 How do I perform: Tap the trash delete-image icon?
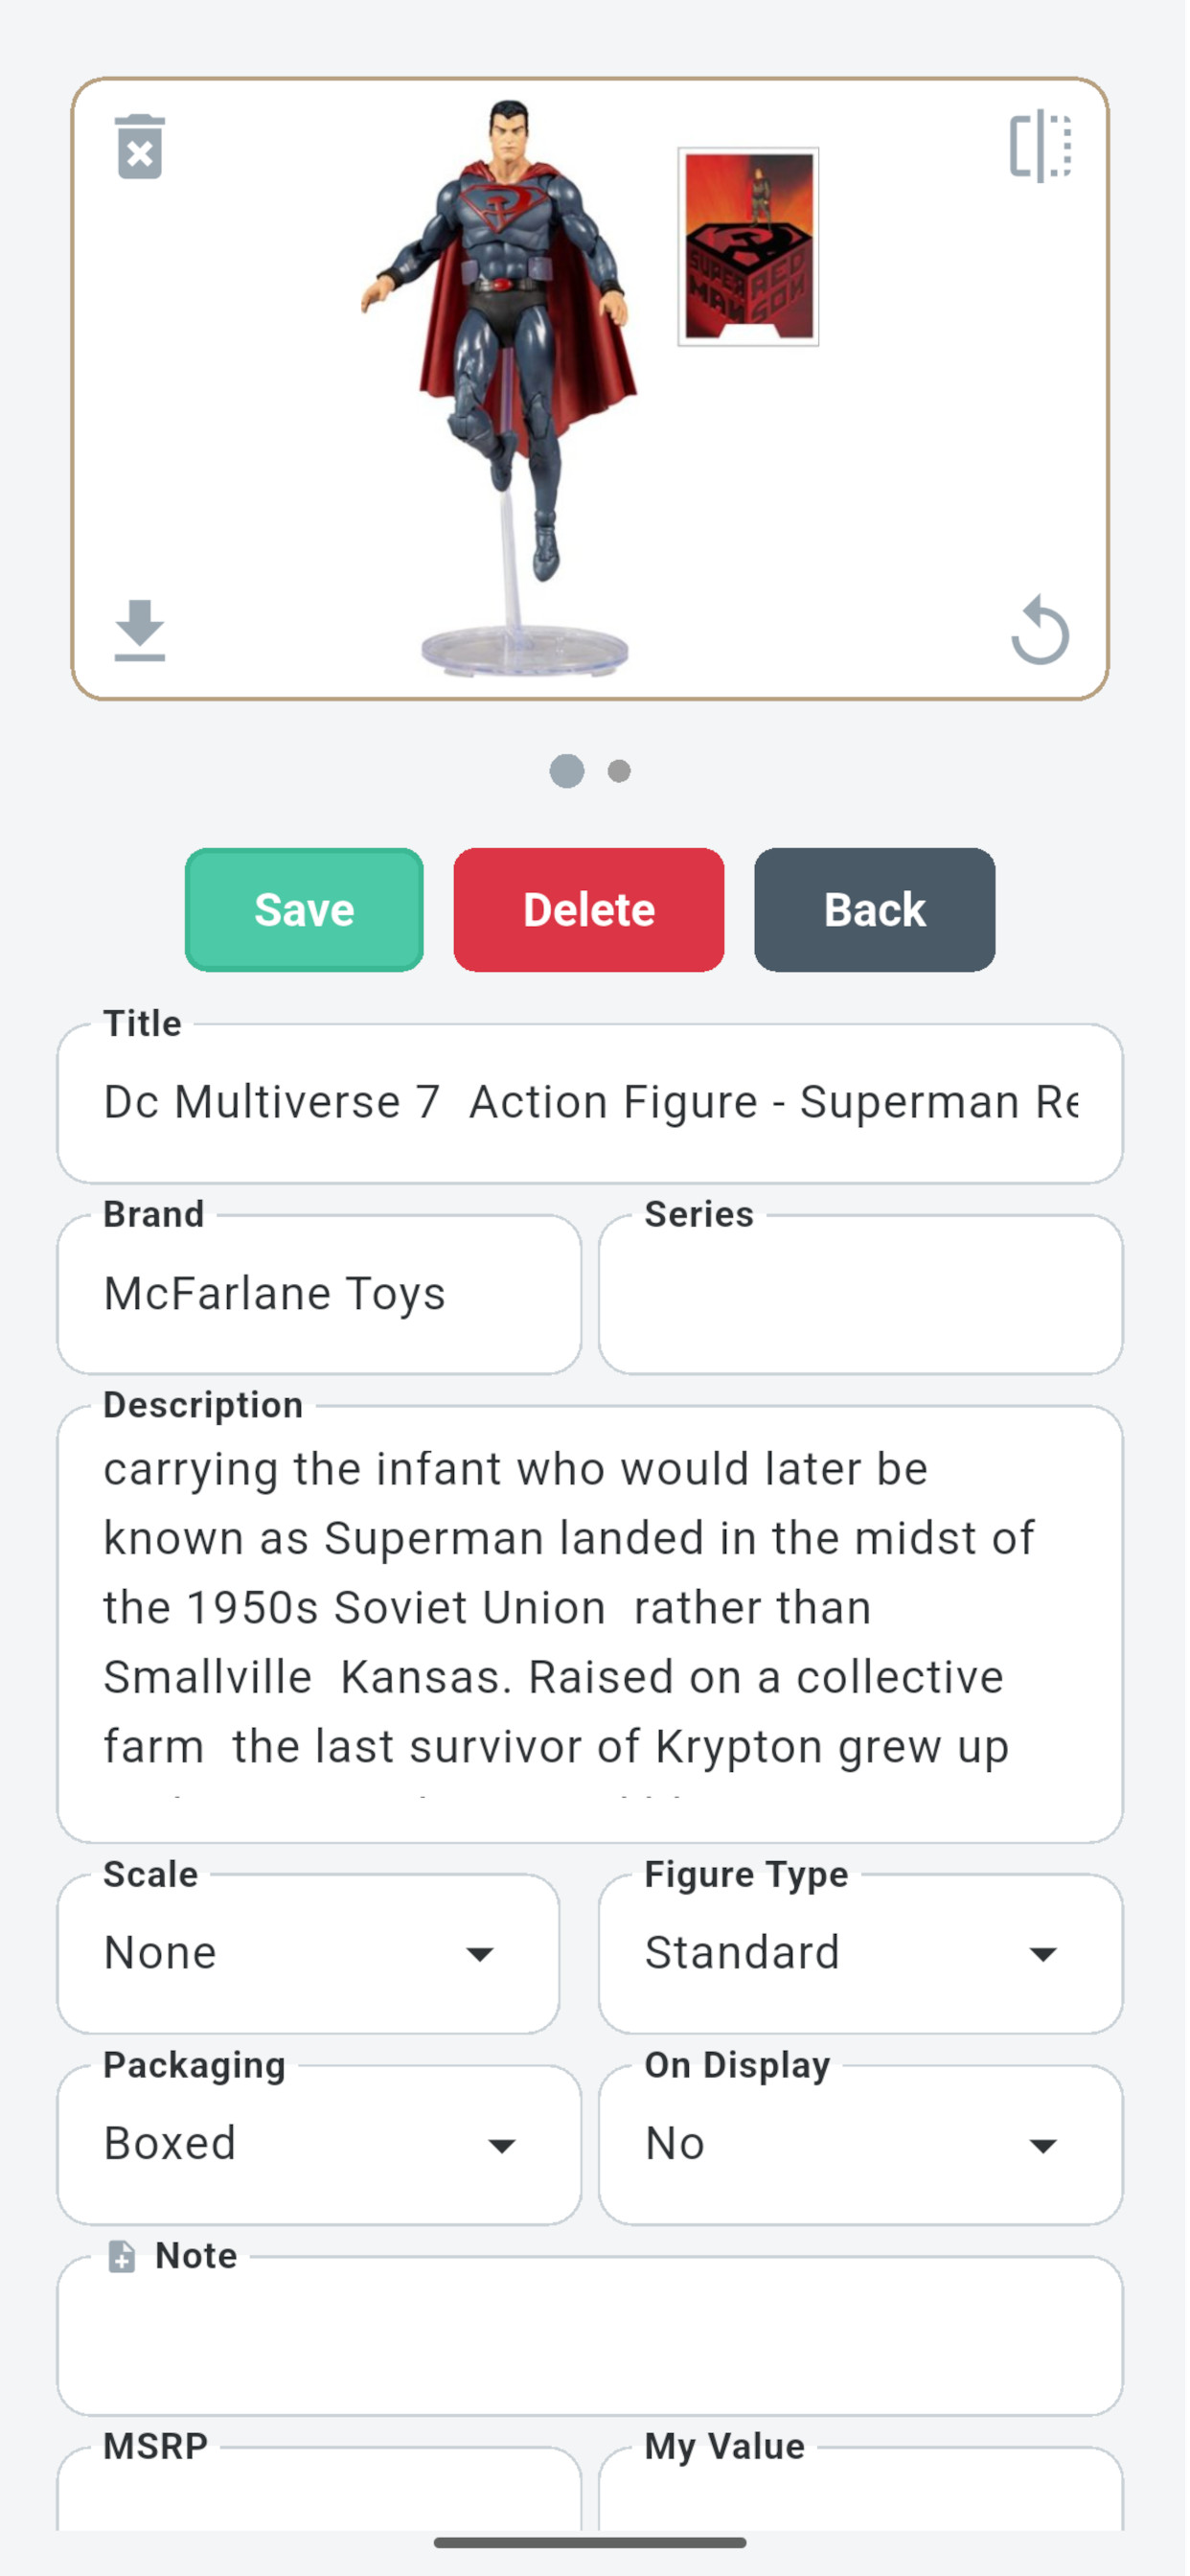[x=140, y=147]
